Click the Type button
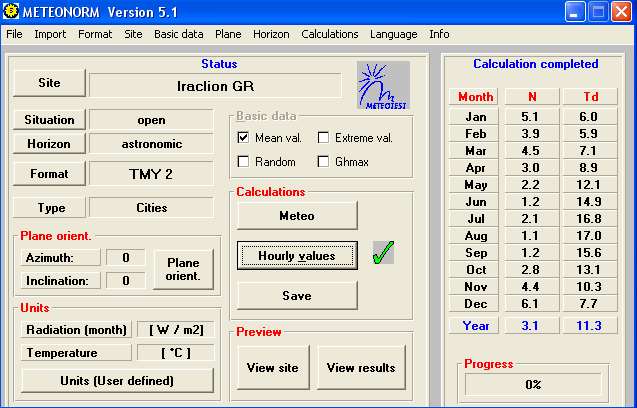The height and width of the screenshot is (408, 637). click(50, 208)
